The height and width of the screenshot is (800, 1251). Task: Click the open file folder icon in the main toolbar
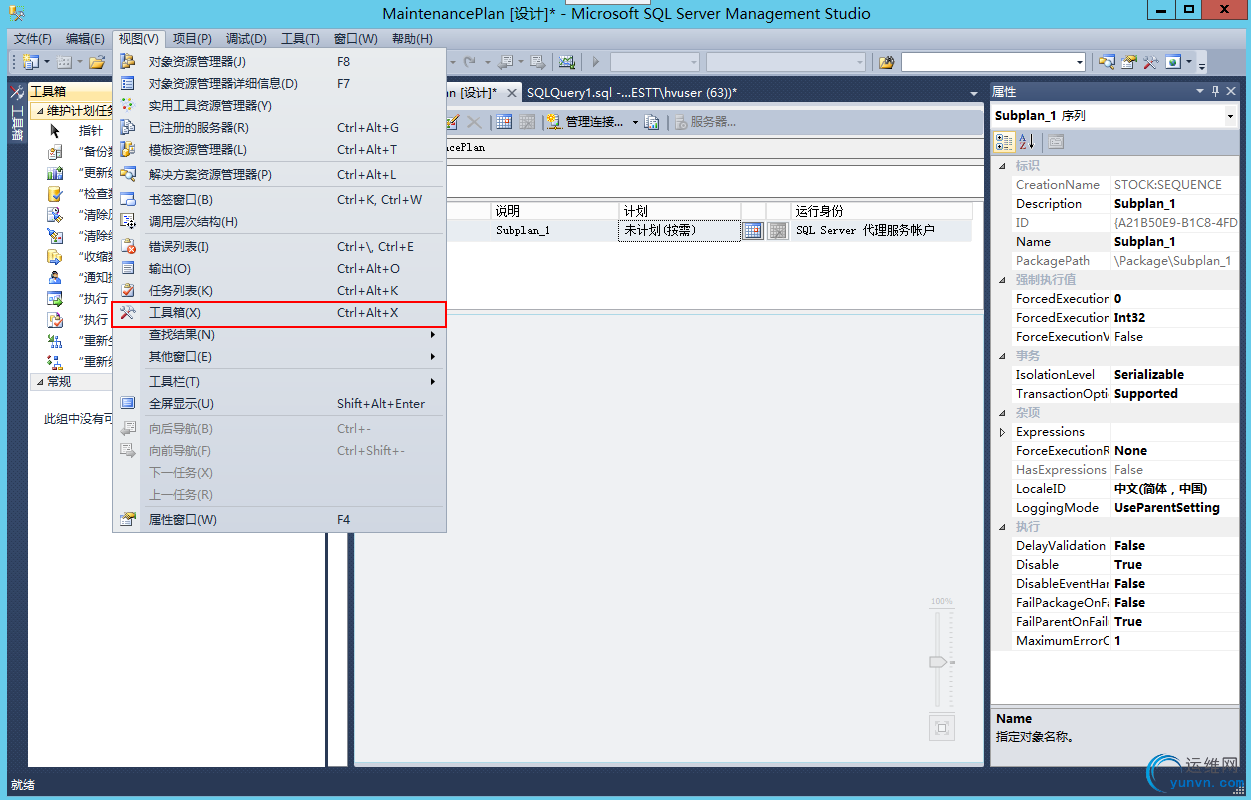click(97, 62)
